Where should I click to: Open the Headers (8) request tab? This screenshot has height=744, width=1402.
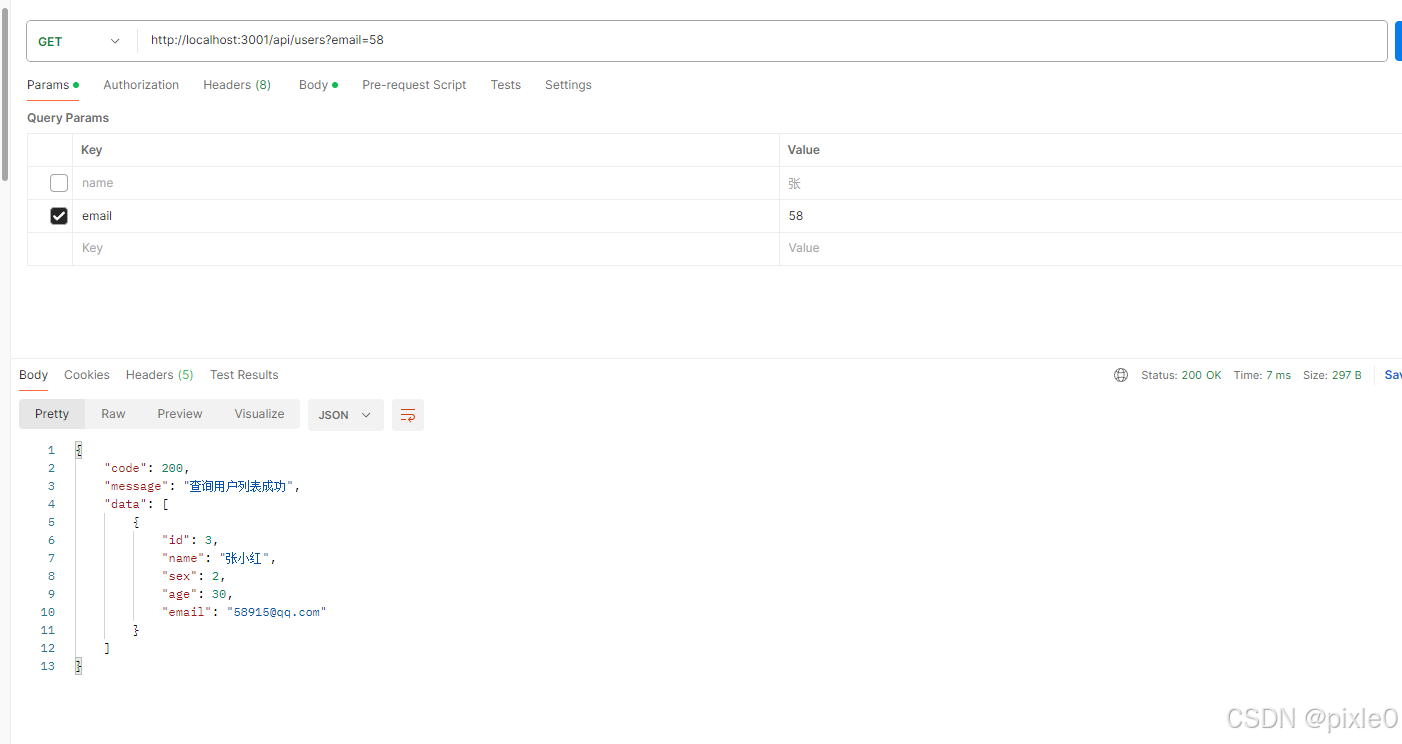237,85
